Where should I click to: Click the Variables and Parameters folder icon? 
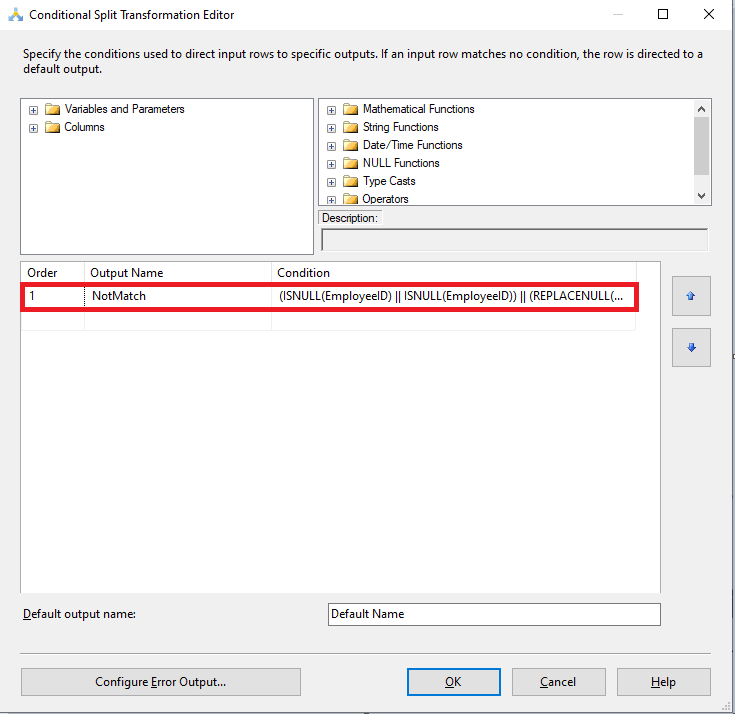click(x=52, y=109)
